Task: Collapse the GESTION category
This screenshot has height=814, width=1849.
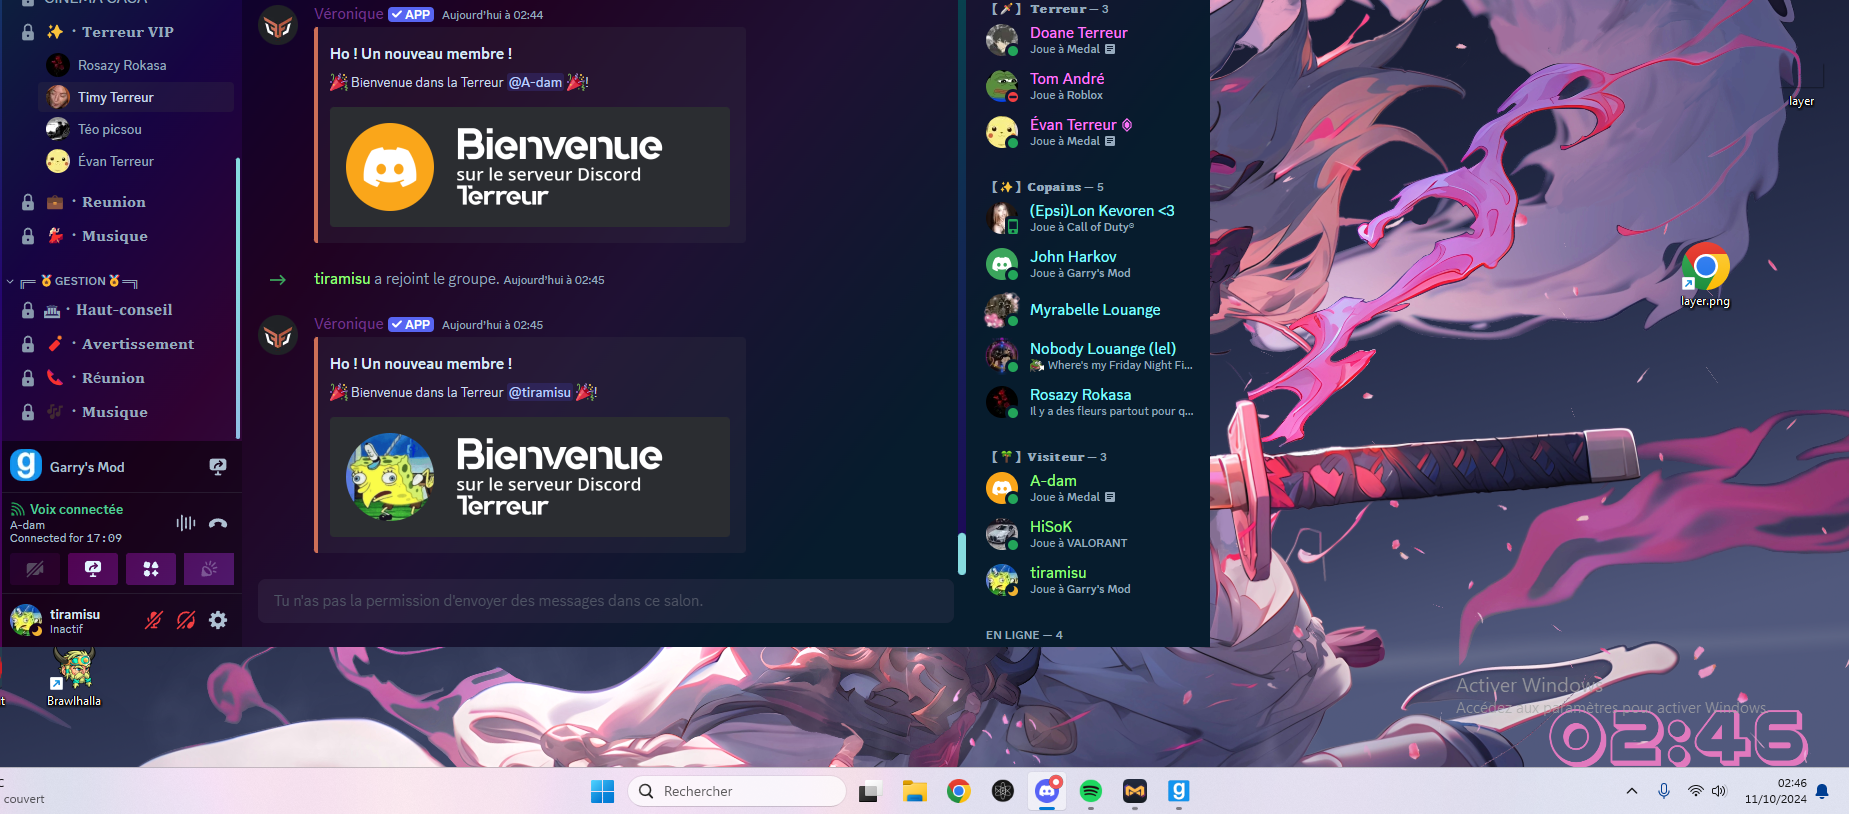Action: click(x=80, y=281)
